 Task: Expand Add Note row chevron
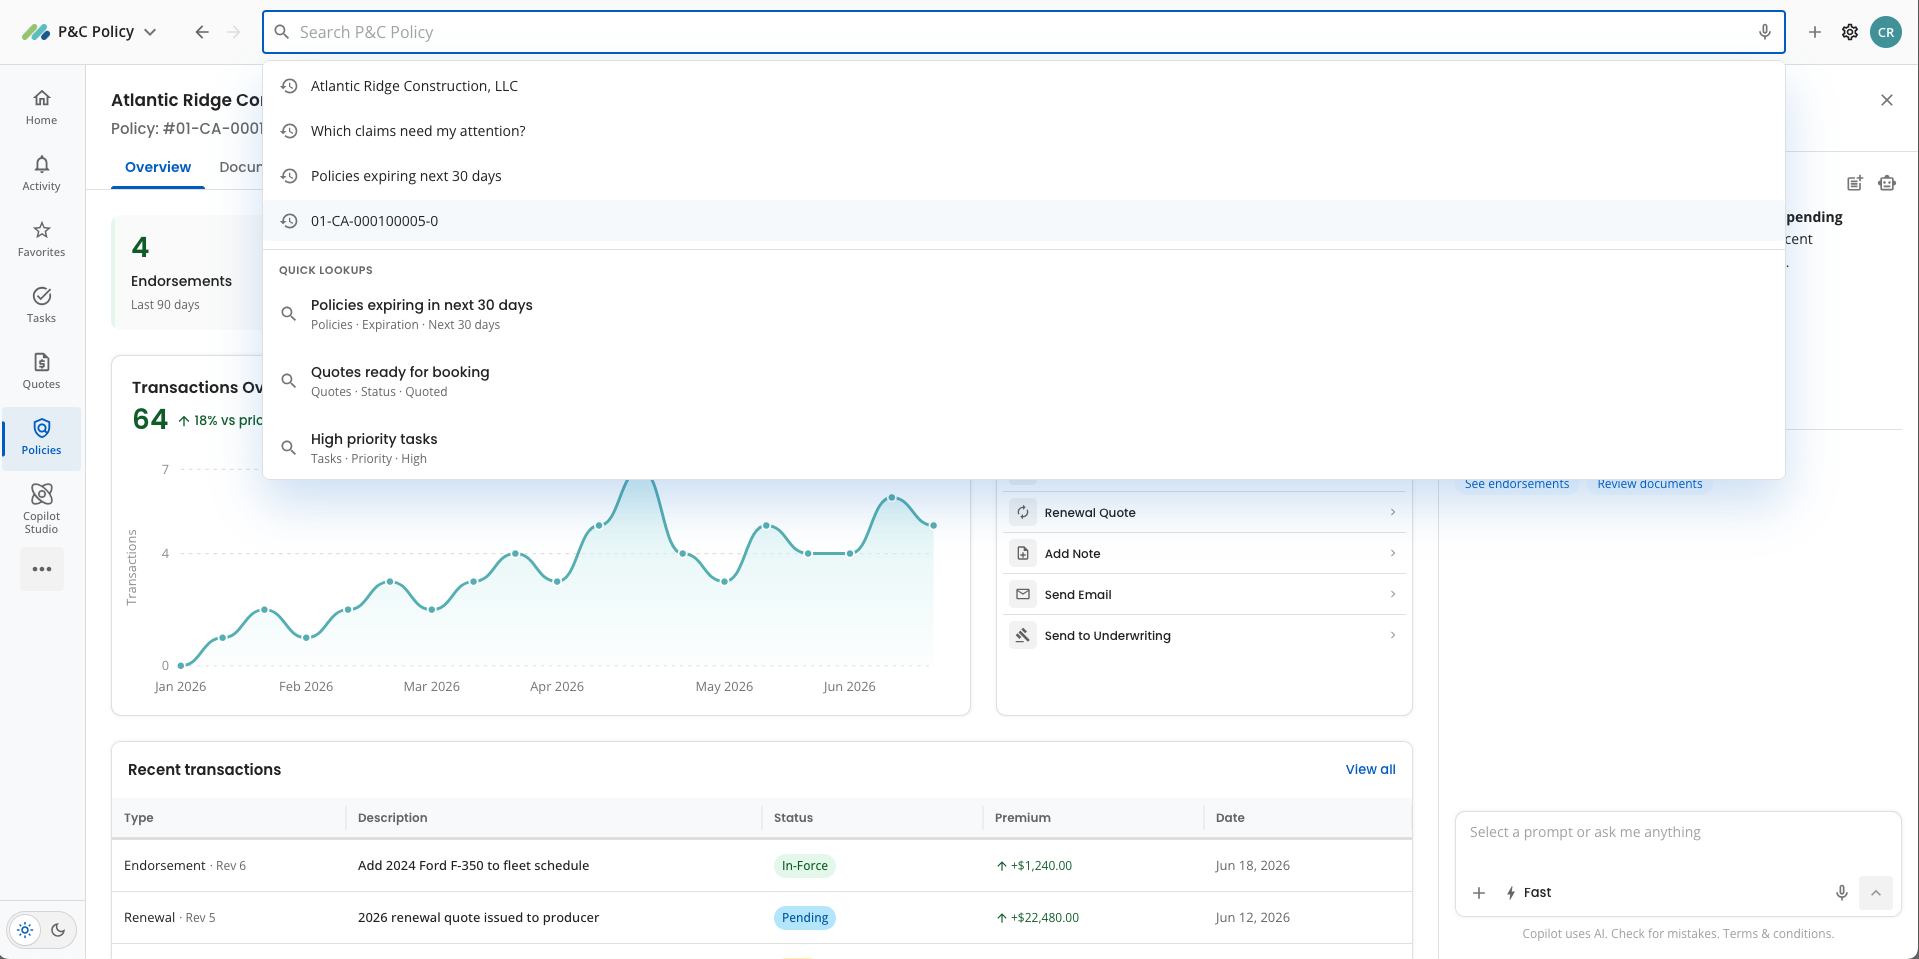coord(1393,553)
